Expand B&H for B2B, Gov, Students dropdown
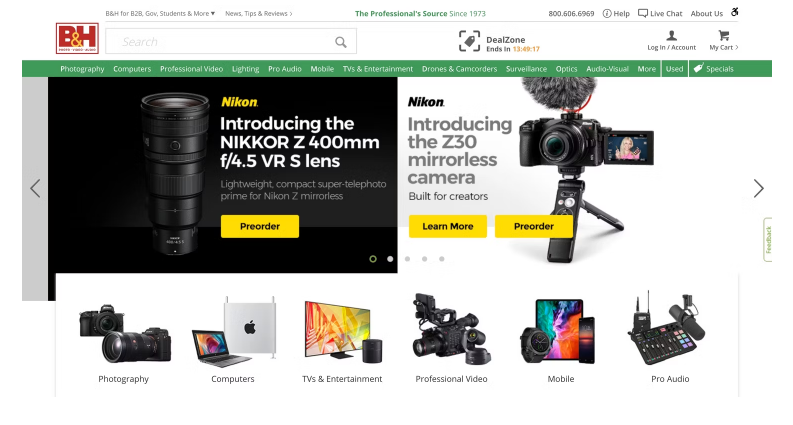Image resolution: width=793 pixels, height=425 pixels. 160,14
